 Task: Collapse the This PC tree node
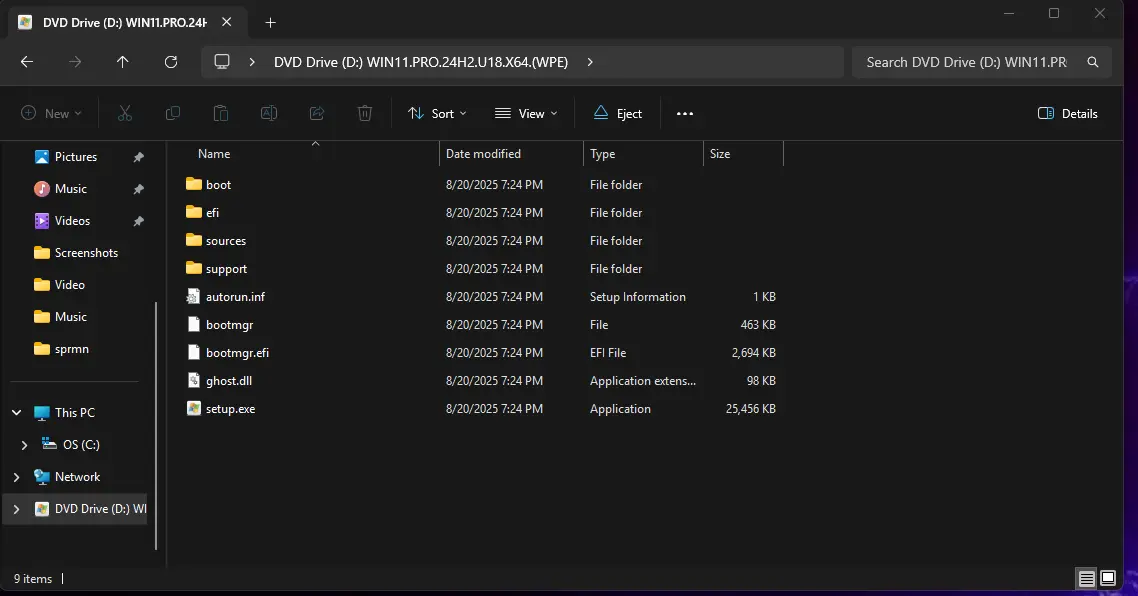point(16,413)
